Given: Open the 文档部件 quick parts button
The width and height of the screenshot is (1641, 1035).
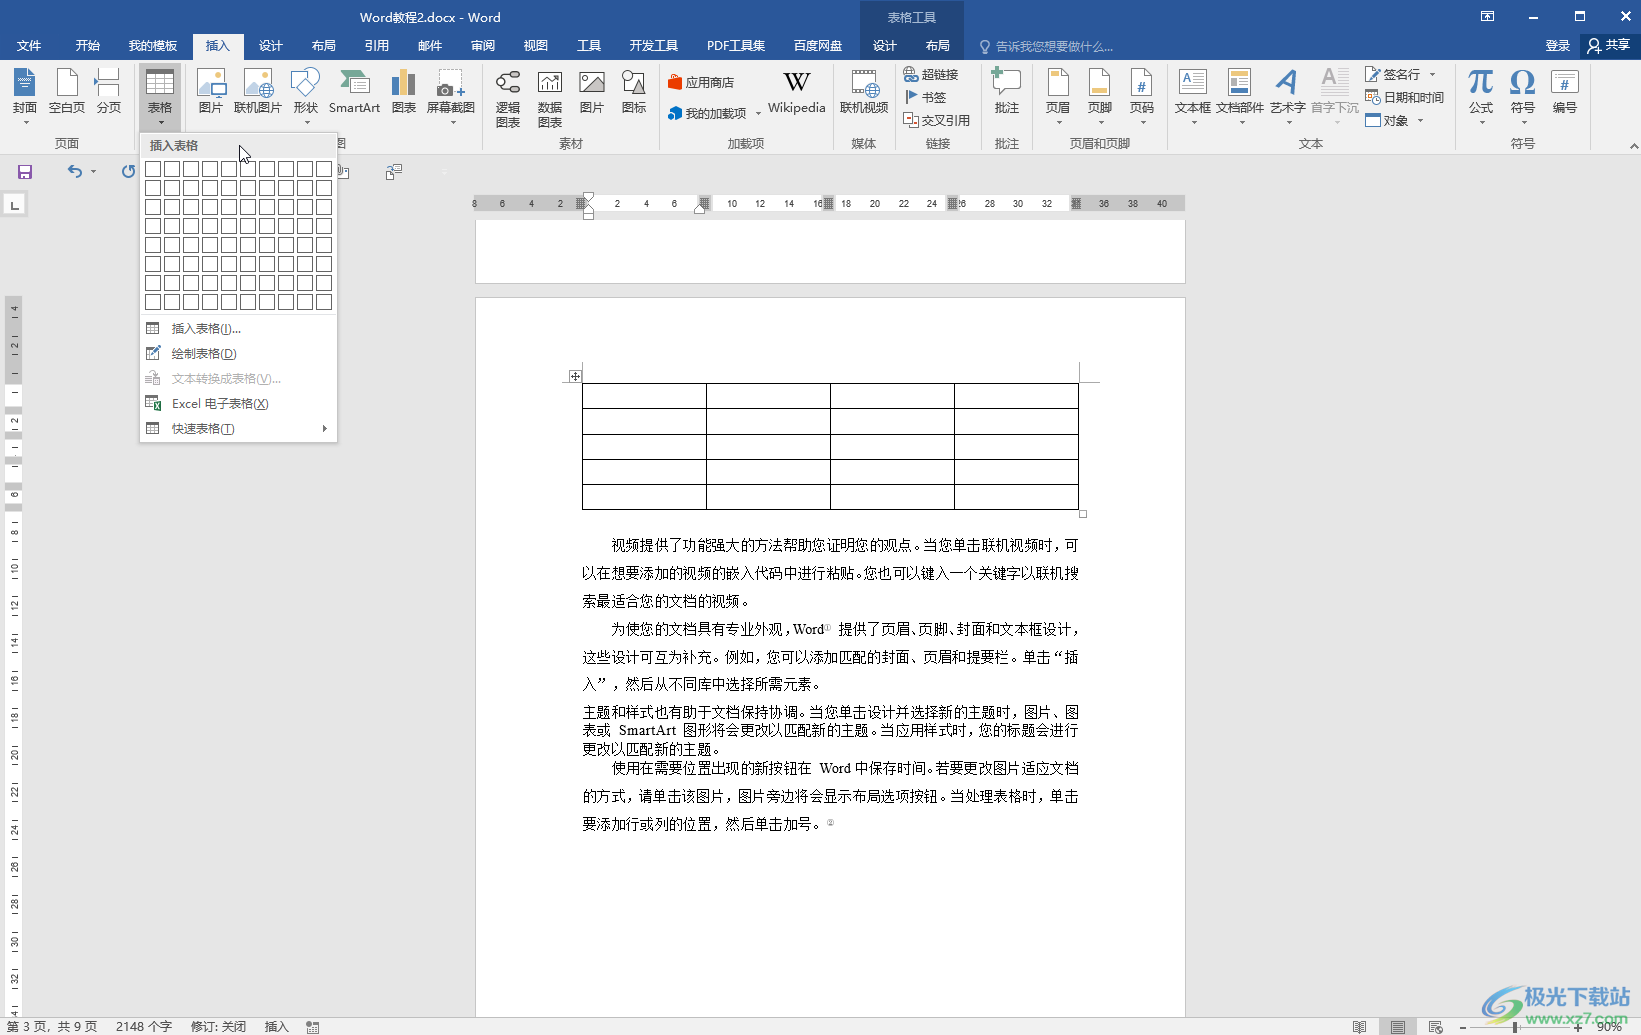Looking at the screenshot, I should coord(1240,98).
